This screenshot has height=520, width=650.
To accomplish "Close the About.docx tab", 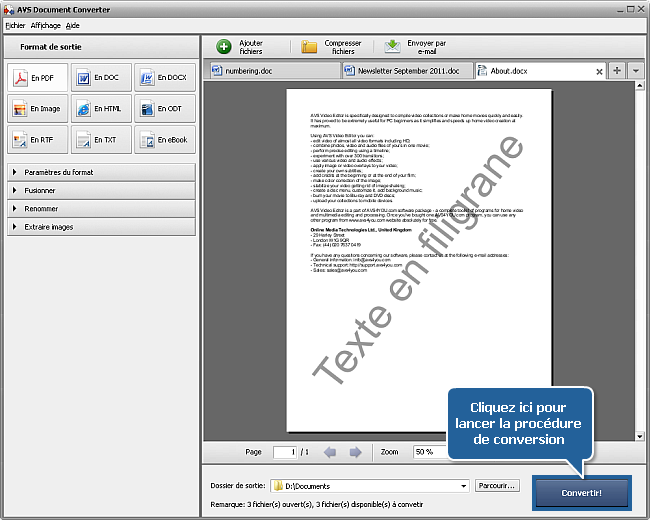I will [x=599, y=72].
